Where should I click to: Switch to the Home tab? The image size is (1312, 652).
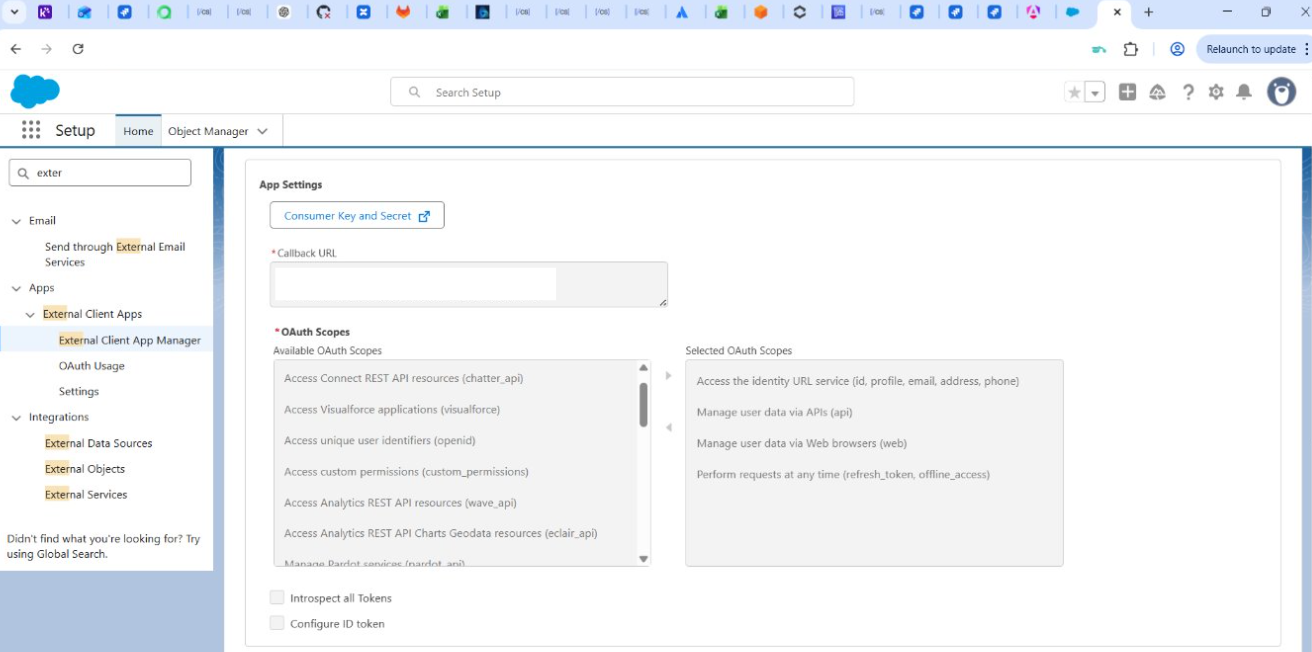pos(138,131)
